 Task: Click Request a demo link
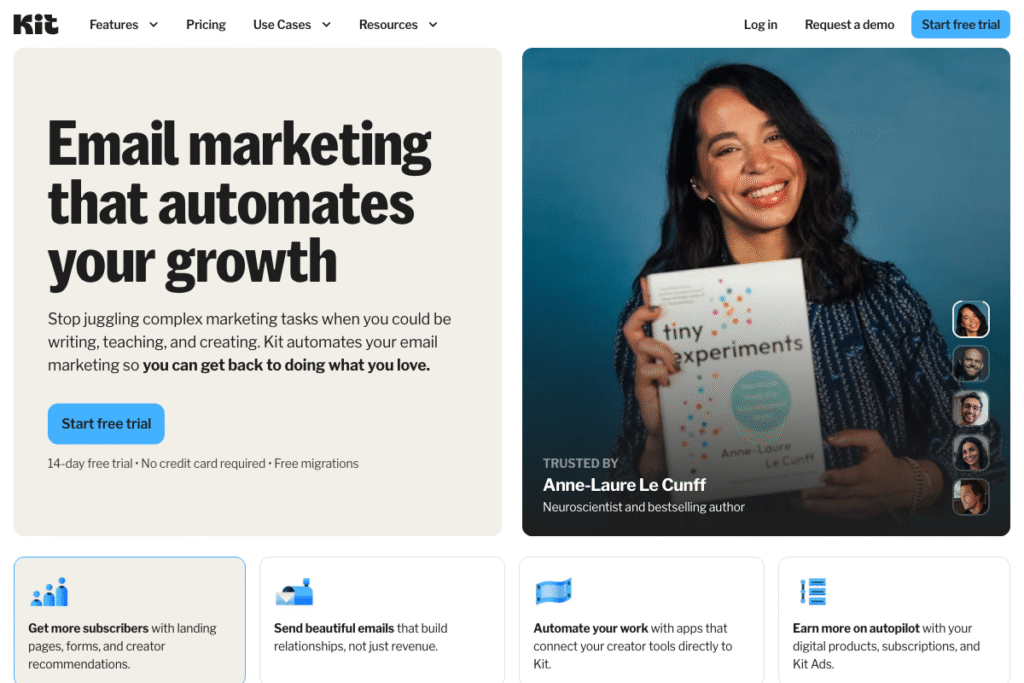849,25
